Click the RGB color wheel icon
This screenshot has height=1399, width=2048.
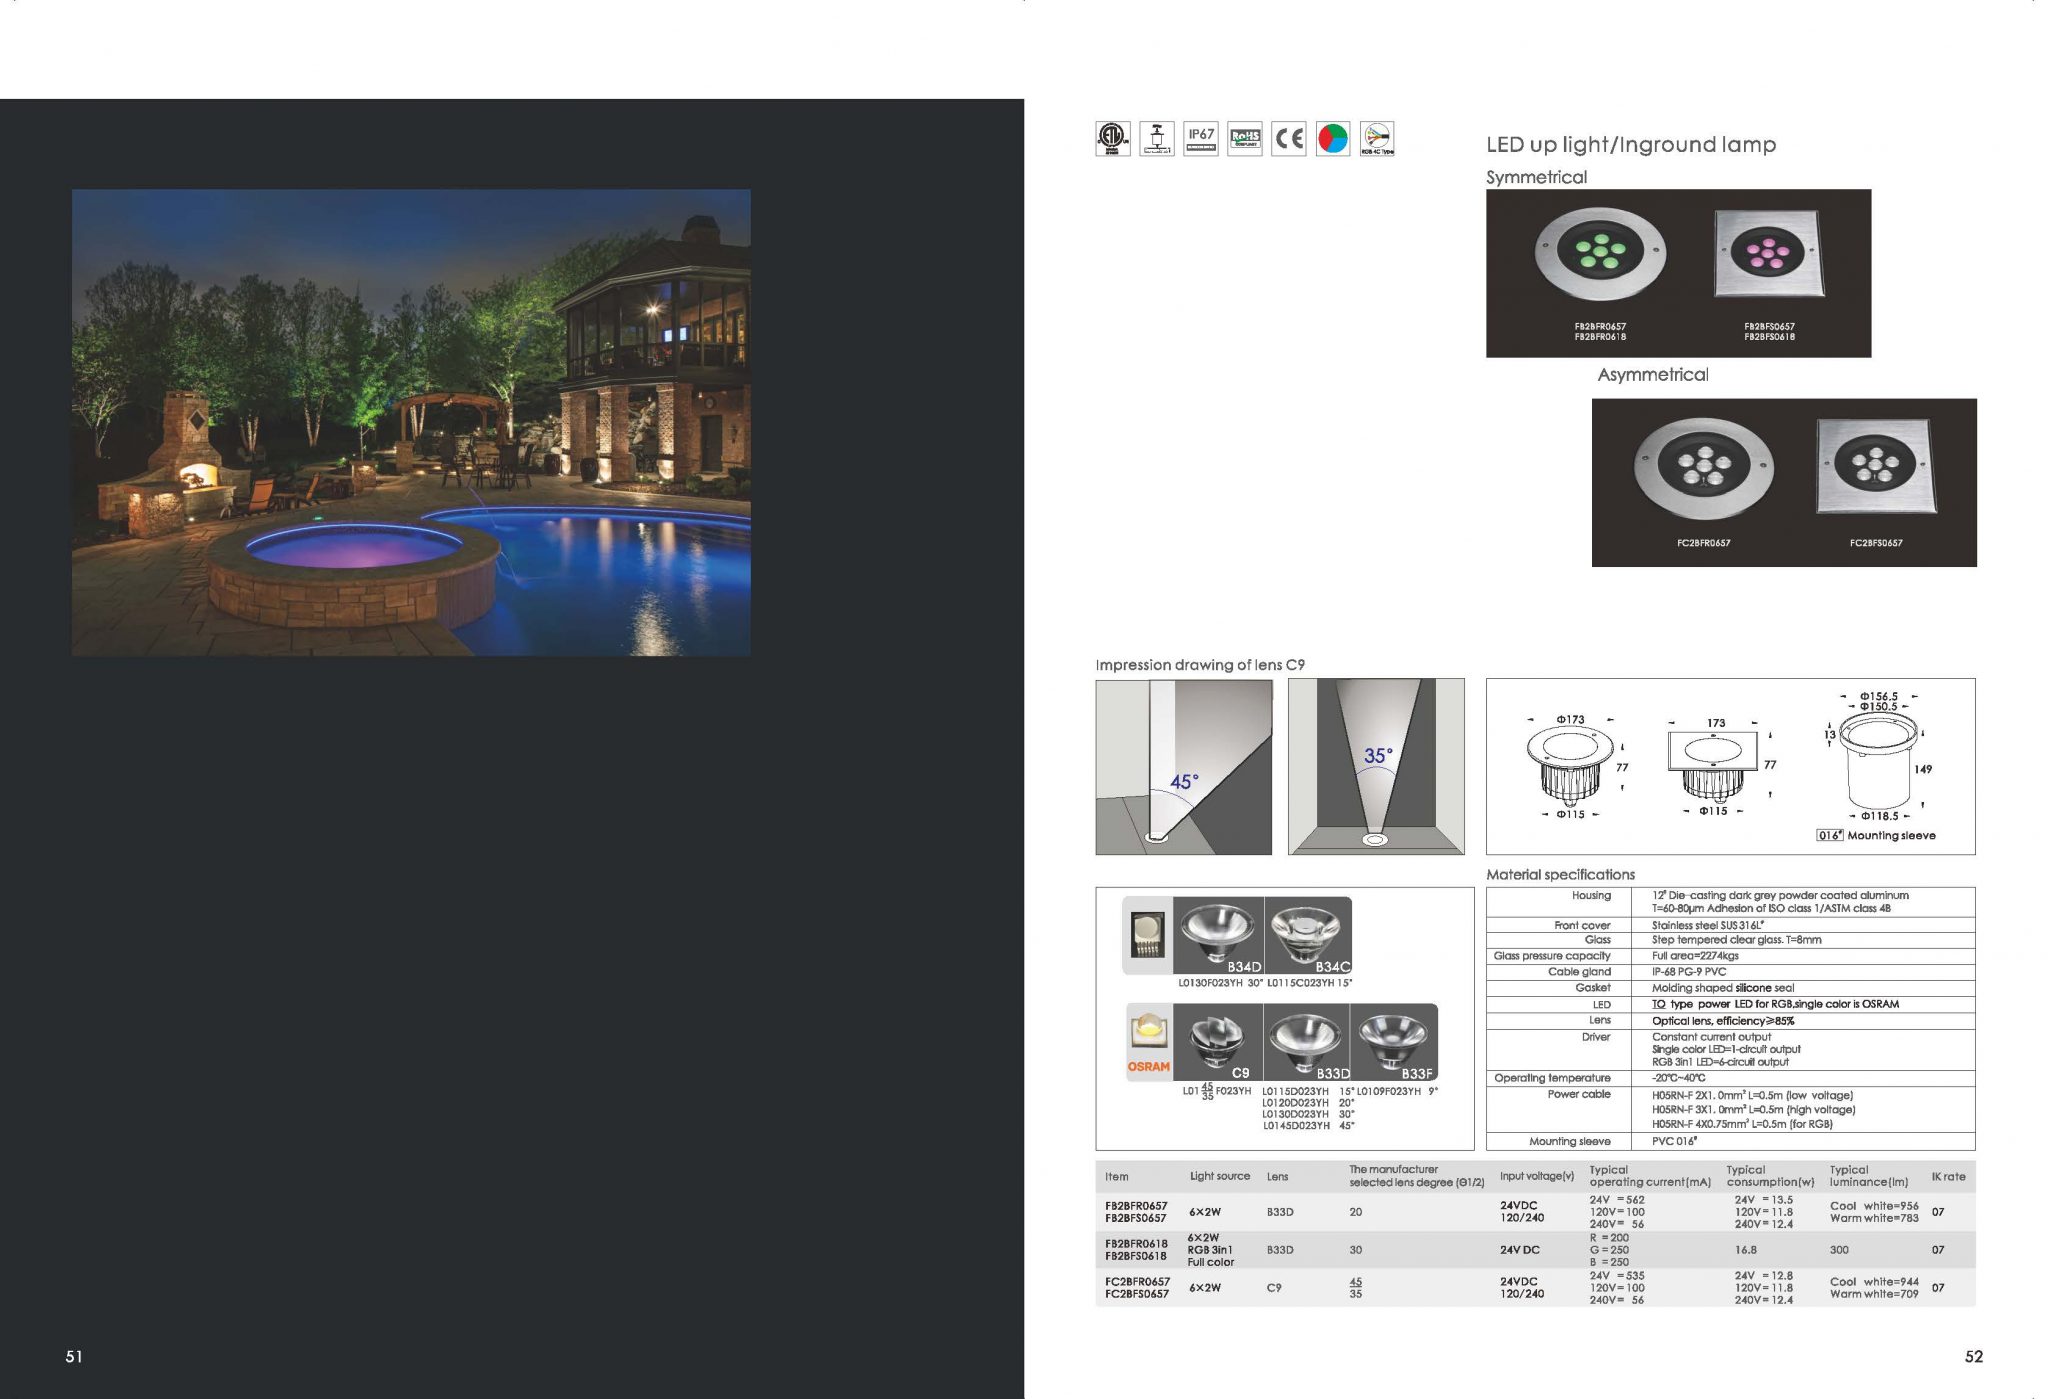pyautogui.click(x=1333, y=138)
